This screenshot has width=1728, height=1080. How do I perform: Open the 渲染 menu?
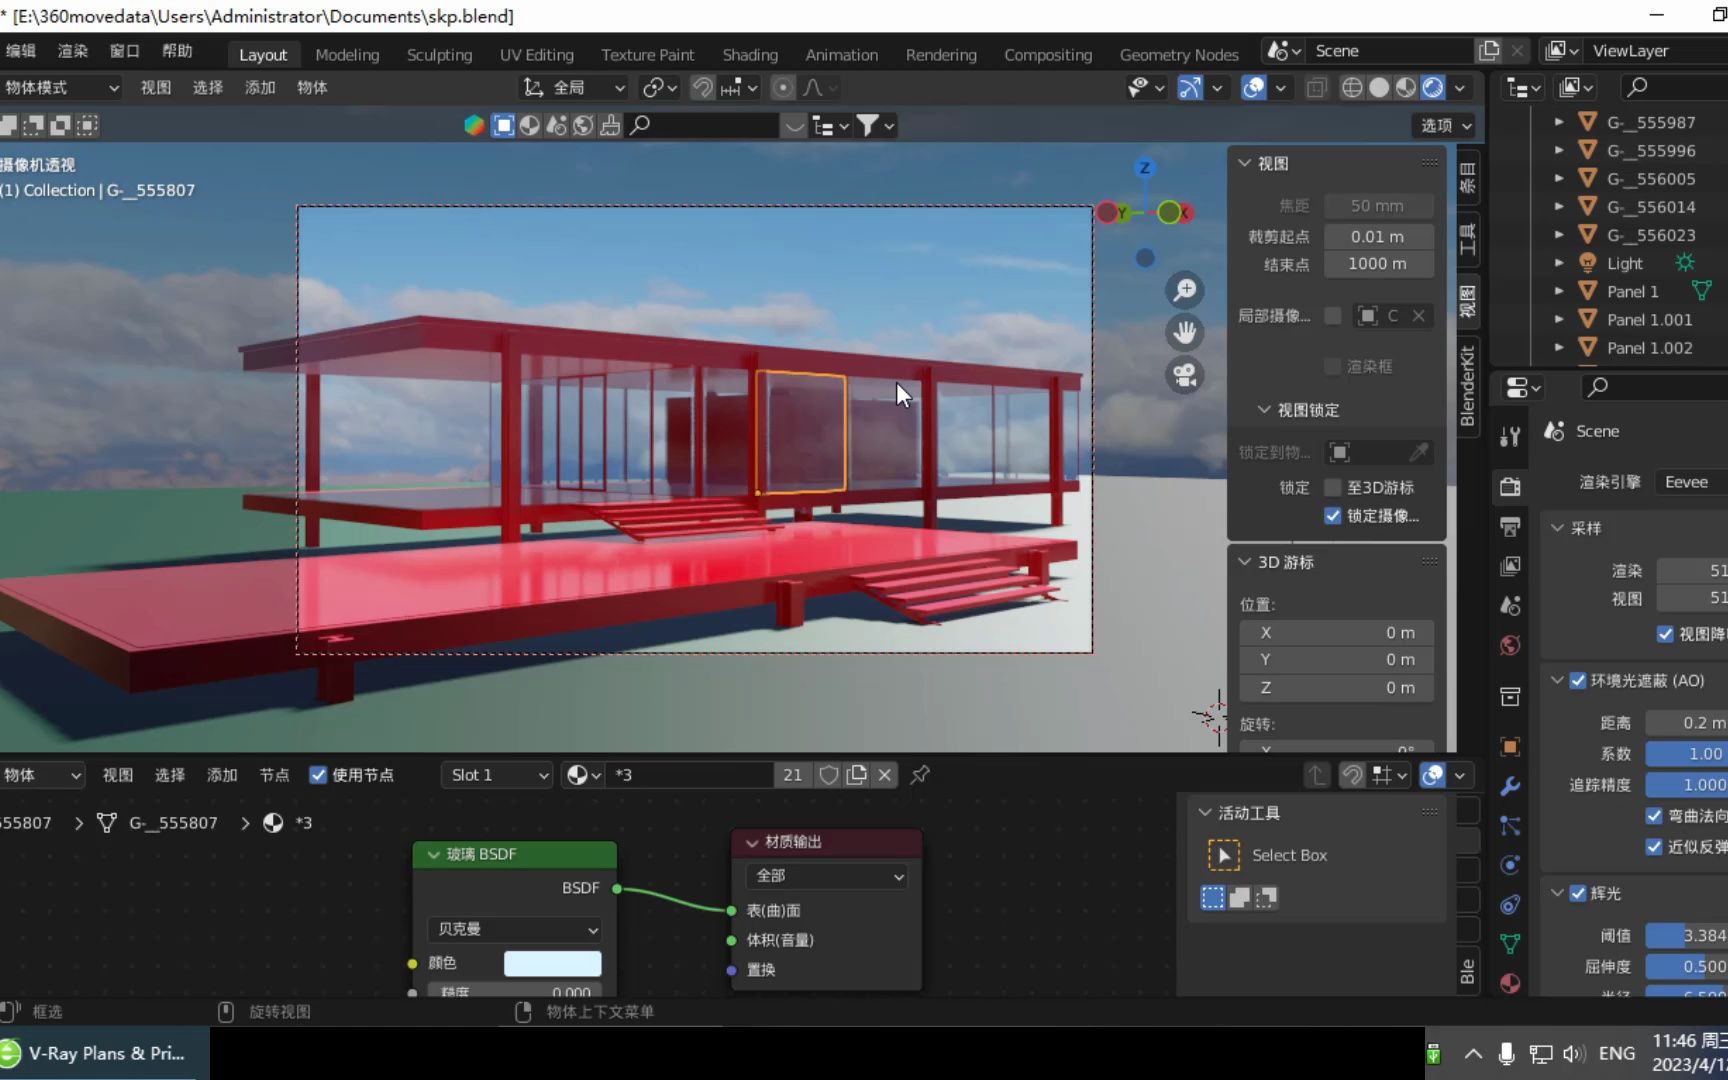tap(71, 51)
